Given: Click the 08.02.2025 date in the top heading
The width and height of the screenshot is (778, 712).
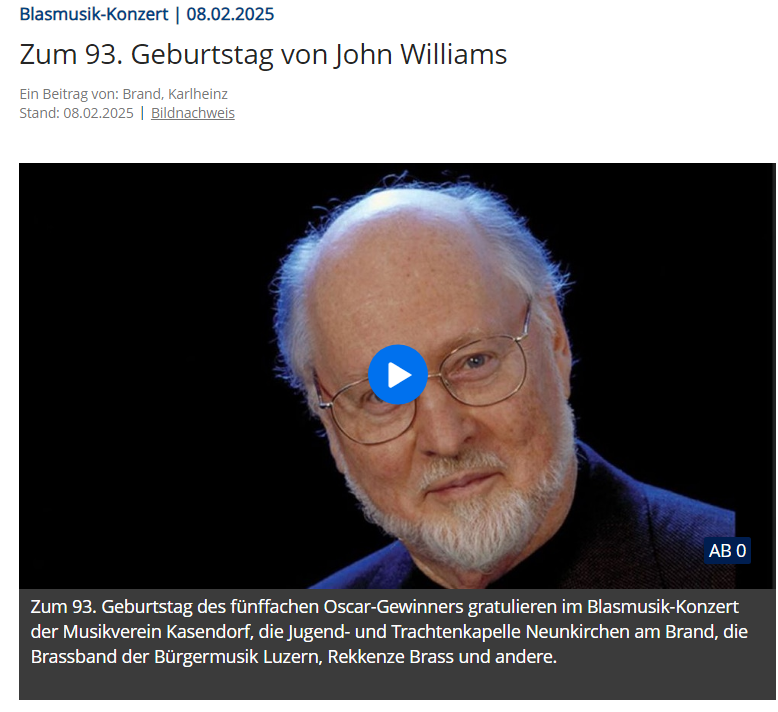Looking at the screenshot, I should [x=230, y=14].
